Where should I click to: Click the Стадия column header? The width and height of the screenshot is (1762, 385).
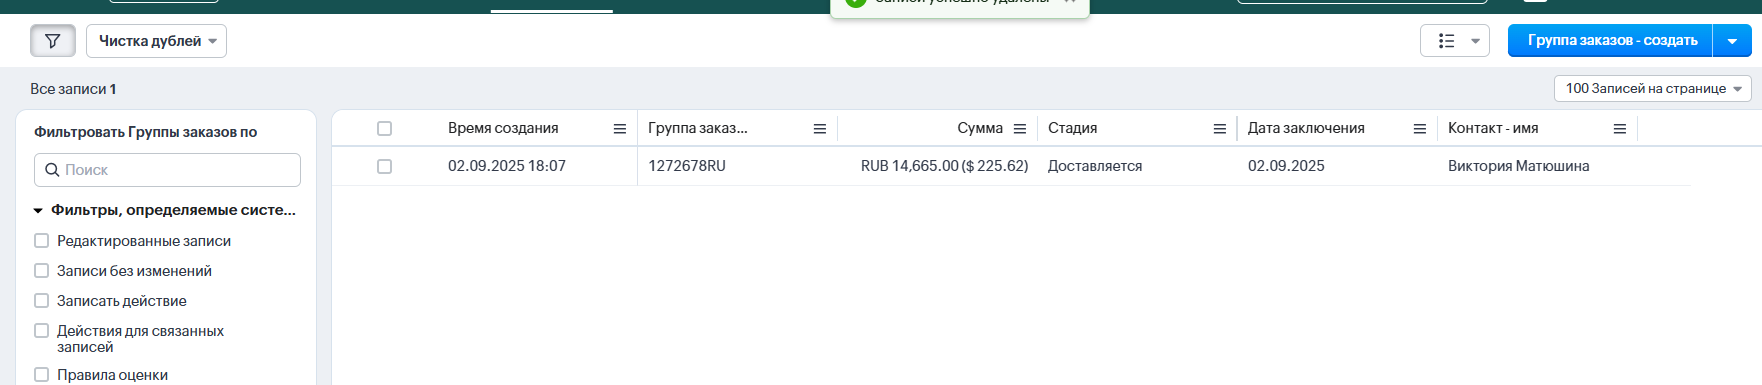[1072, 128]
